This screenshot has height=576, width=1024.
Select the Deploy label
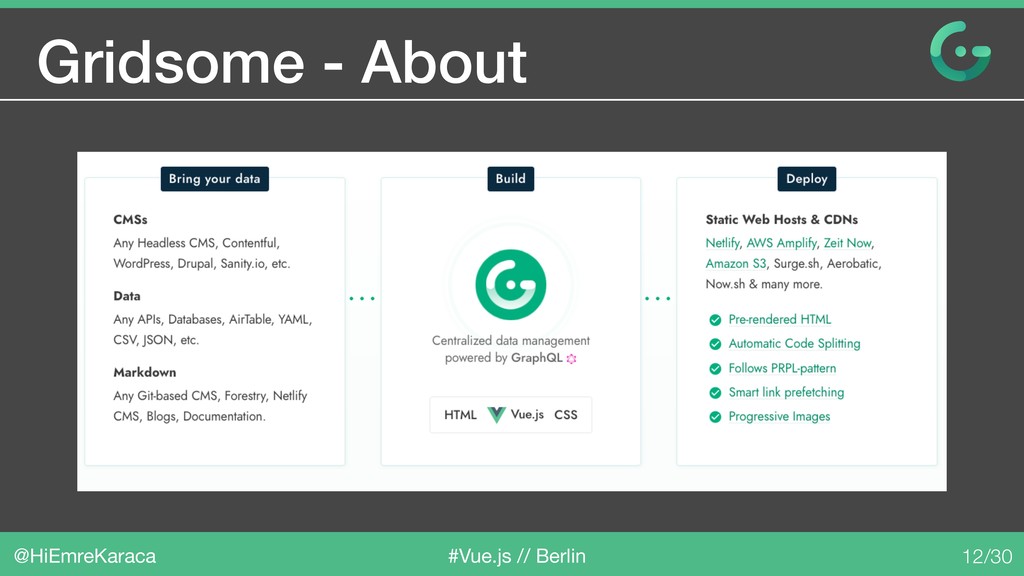(x=807, y=179)
